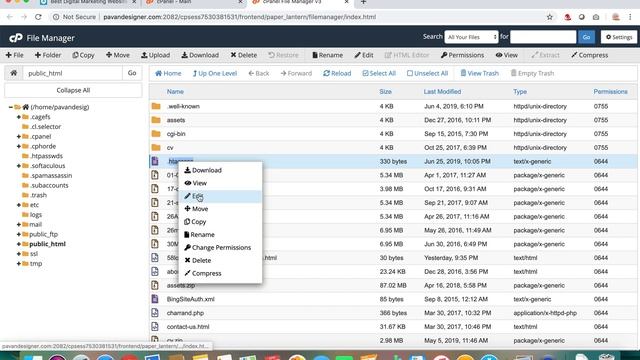Go to Home in navigation bar
Viewport: 640px width, 360px height.
pyautogui.click(x=168, y=73)
